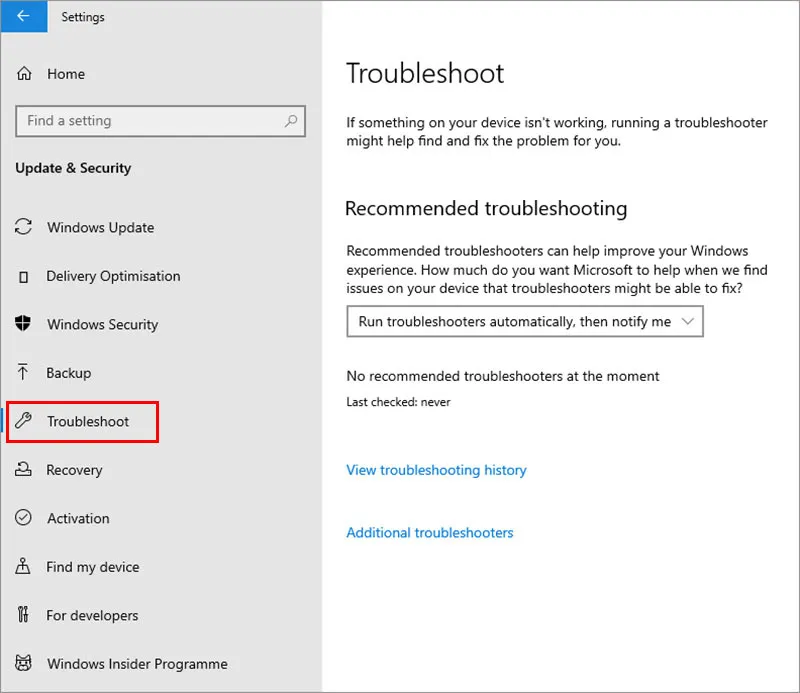Click the Windows Insider Programme cat icon

coord(23,663)
